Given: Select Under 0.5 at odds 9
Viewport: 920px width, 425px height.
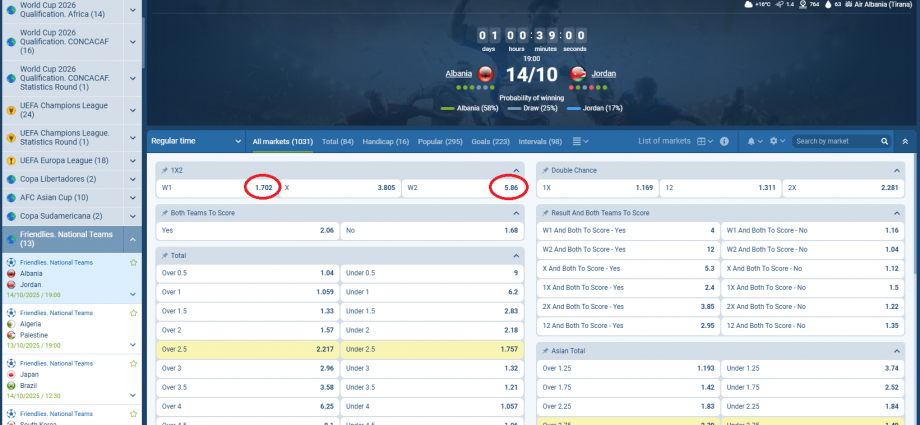Looking at the screenshot, I should 432,273.
